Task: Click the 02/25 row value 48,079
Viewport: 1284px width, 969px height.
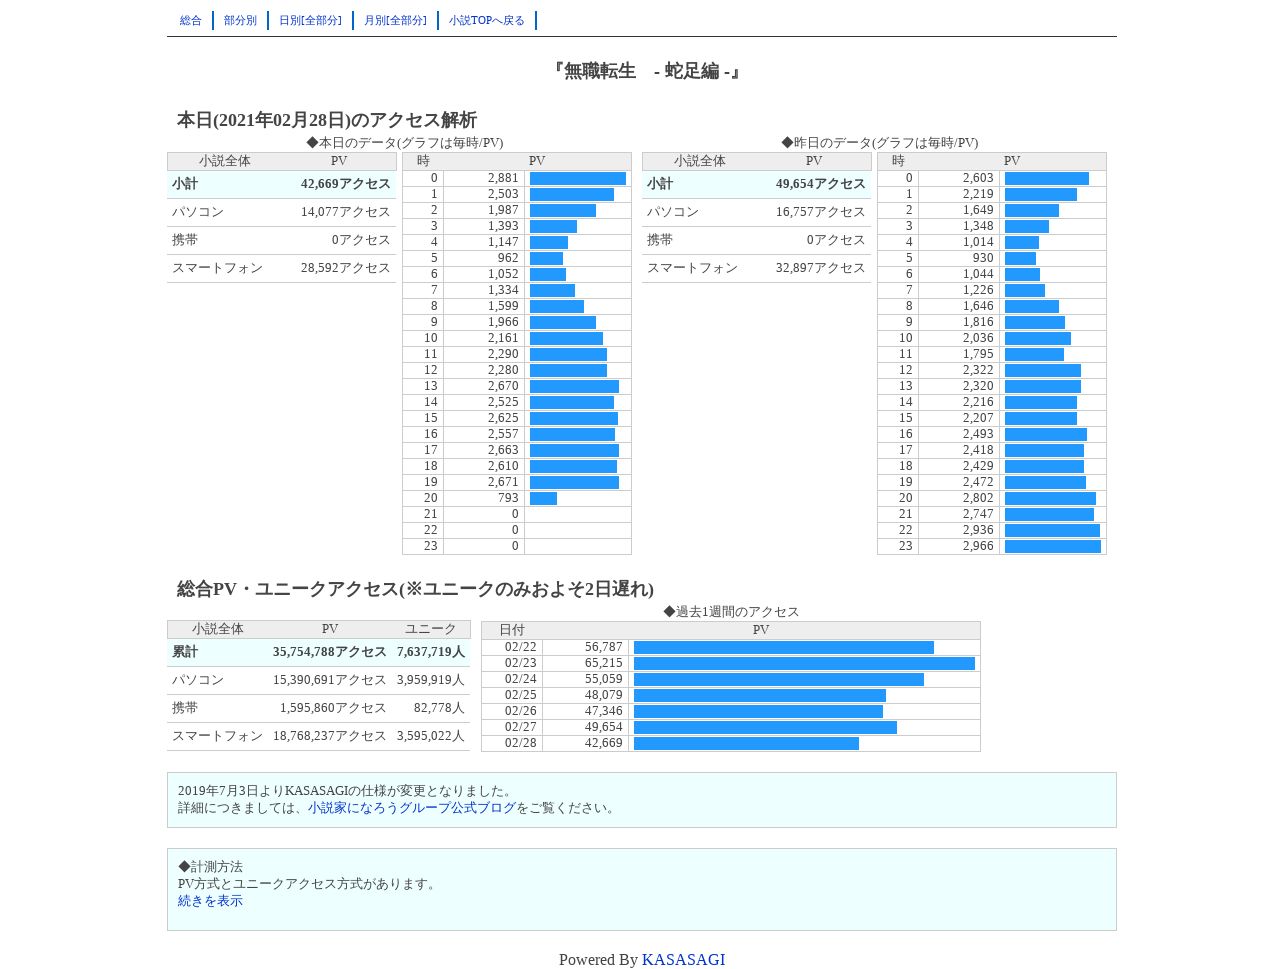Action: tap(604, 695)
